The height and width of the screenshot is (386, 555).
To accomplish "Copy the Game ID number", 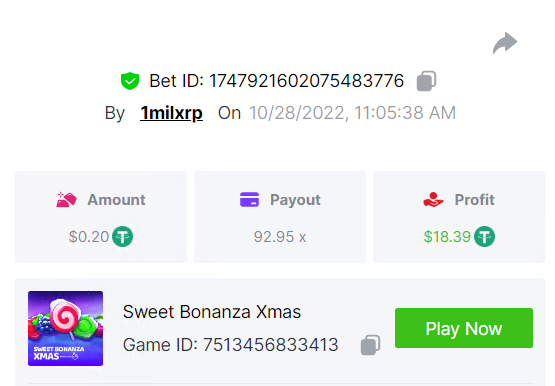I will (370, 345).
